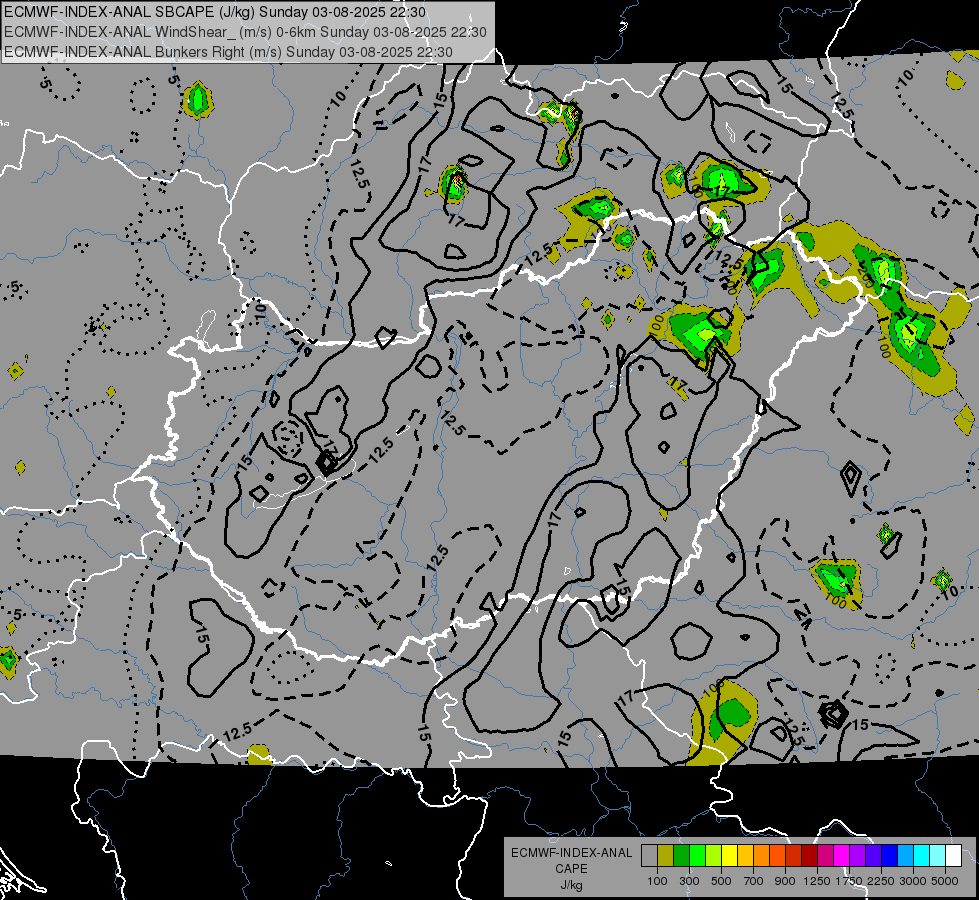Click the legend value 3000

(913, 881)
